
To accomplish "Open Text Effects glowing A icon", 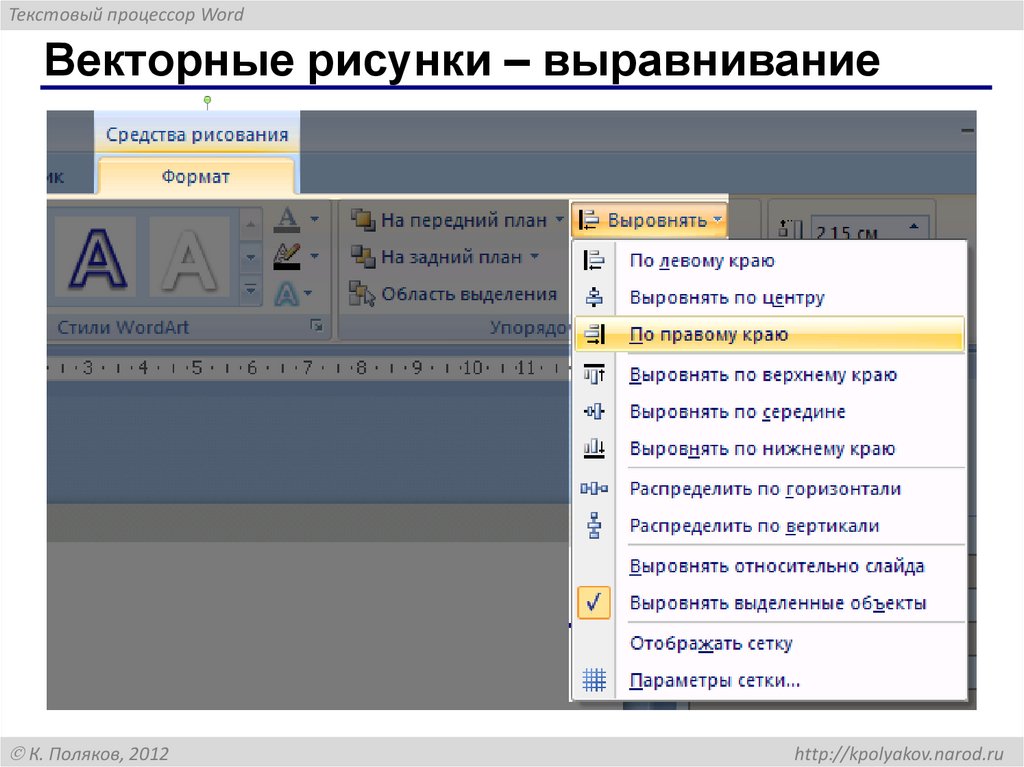I will coord(285,290).
